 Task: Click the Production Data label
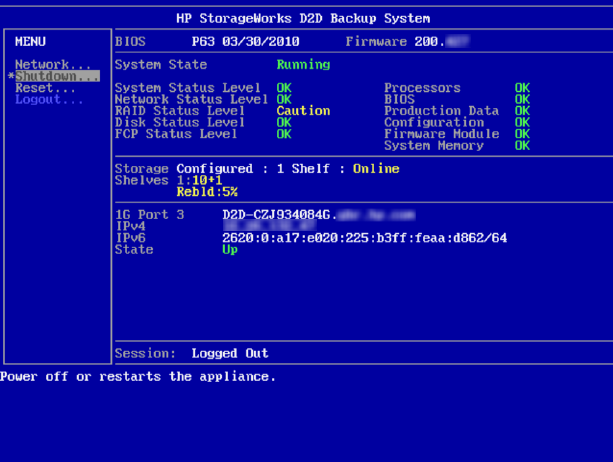(x=441, y=111)
